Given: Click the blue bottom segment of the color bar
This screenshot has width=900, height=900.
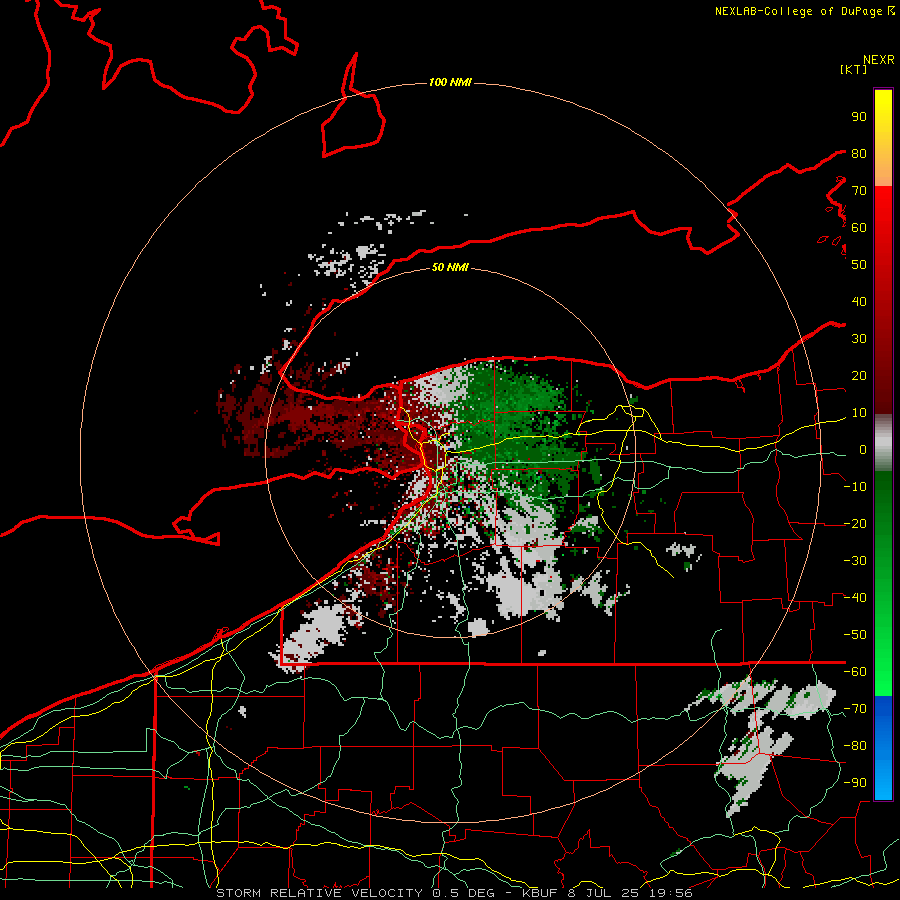Looking at the screenshot, I should 883,748.
